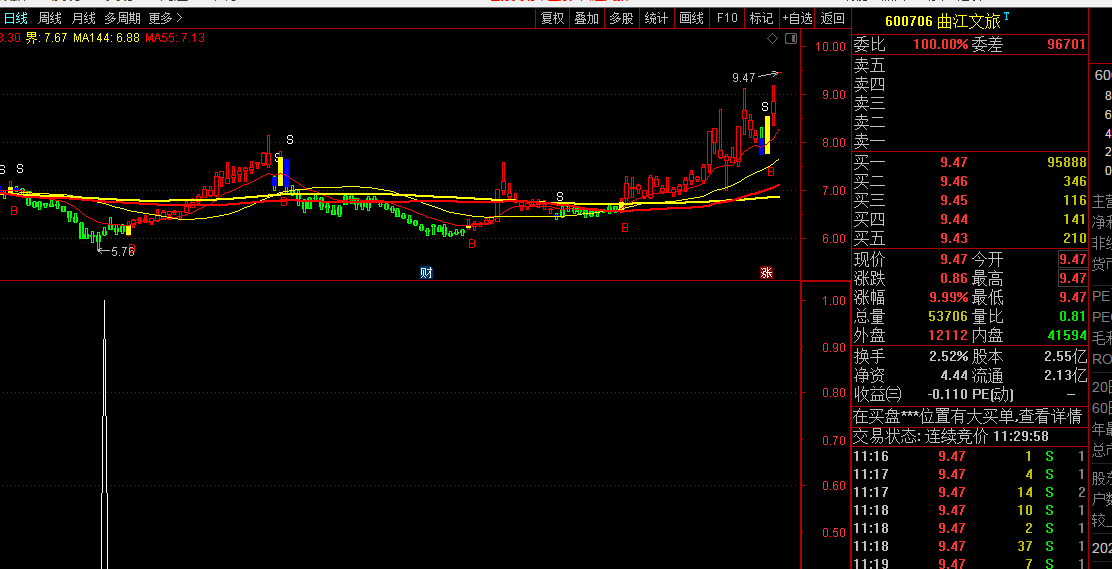
Task: Toggle the 多股 multi-stock view
Action: coord(621,18)
